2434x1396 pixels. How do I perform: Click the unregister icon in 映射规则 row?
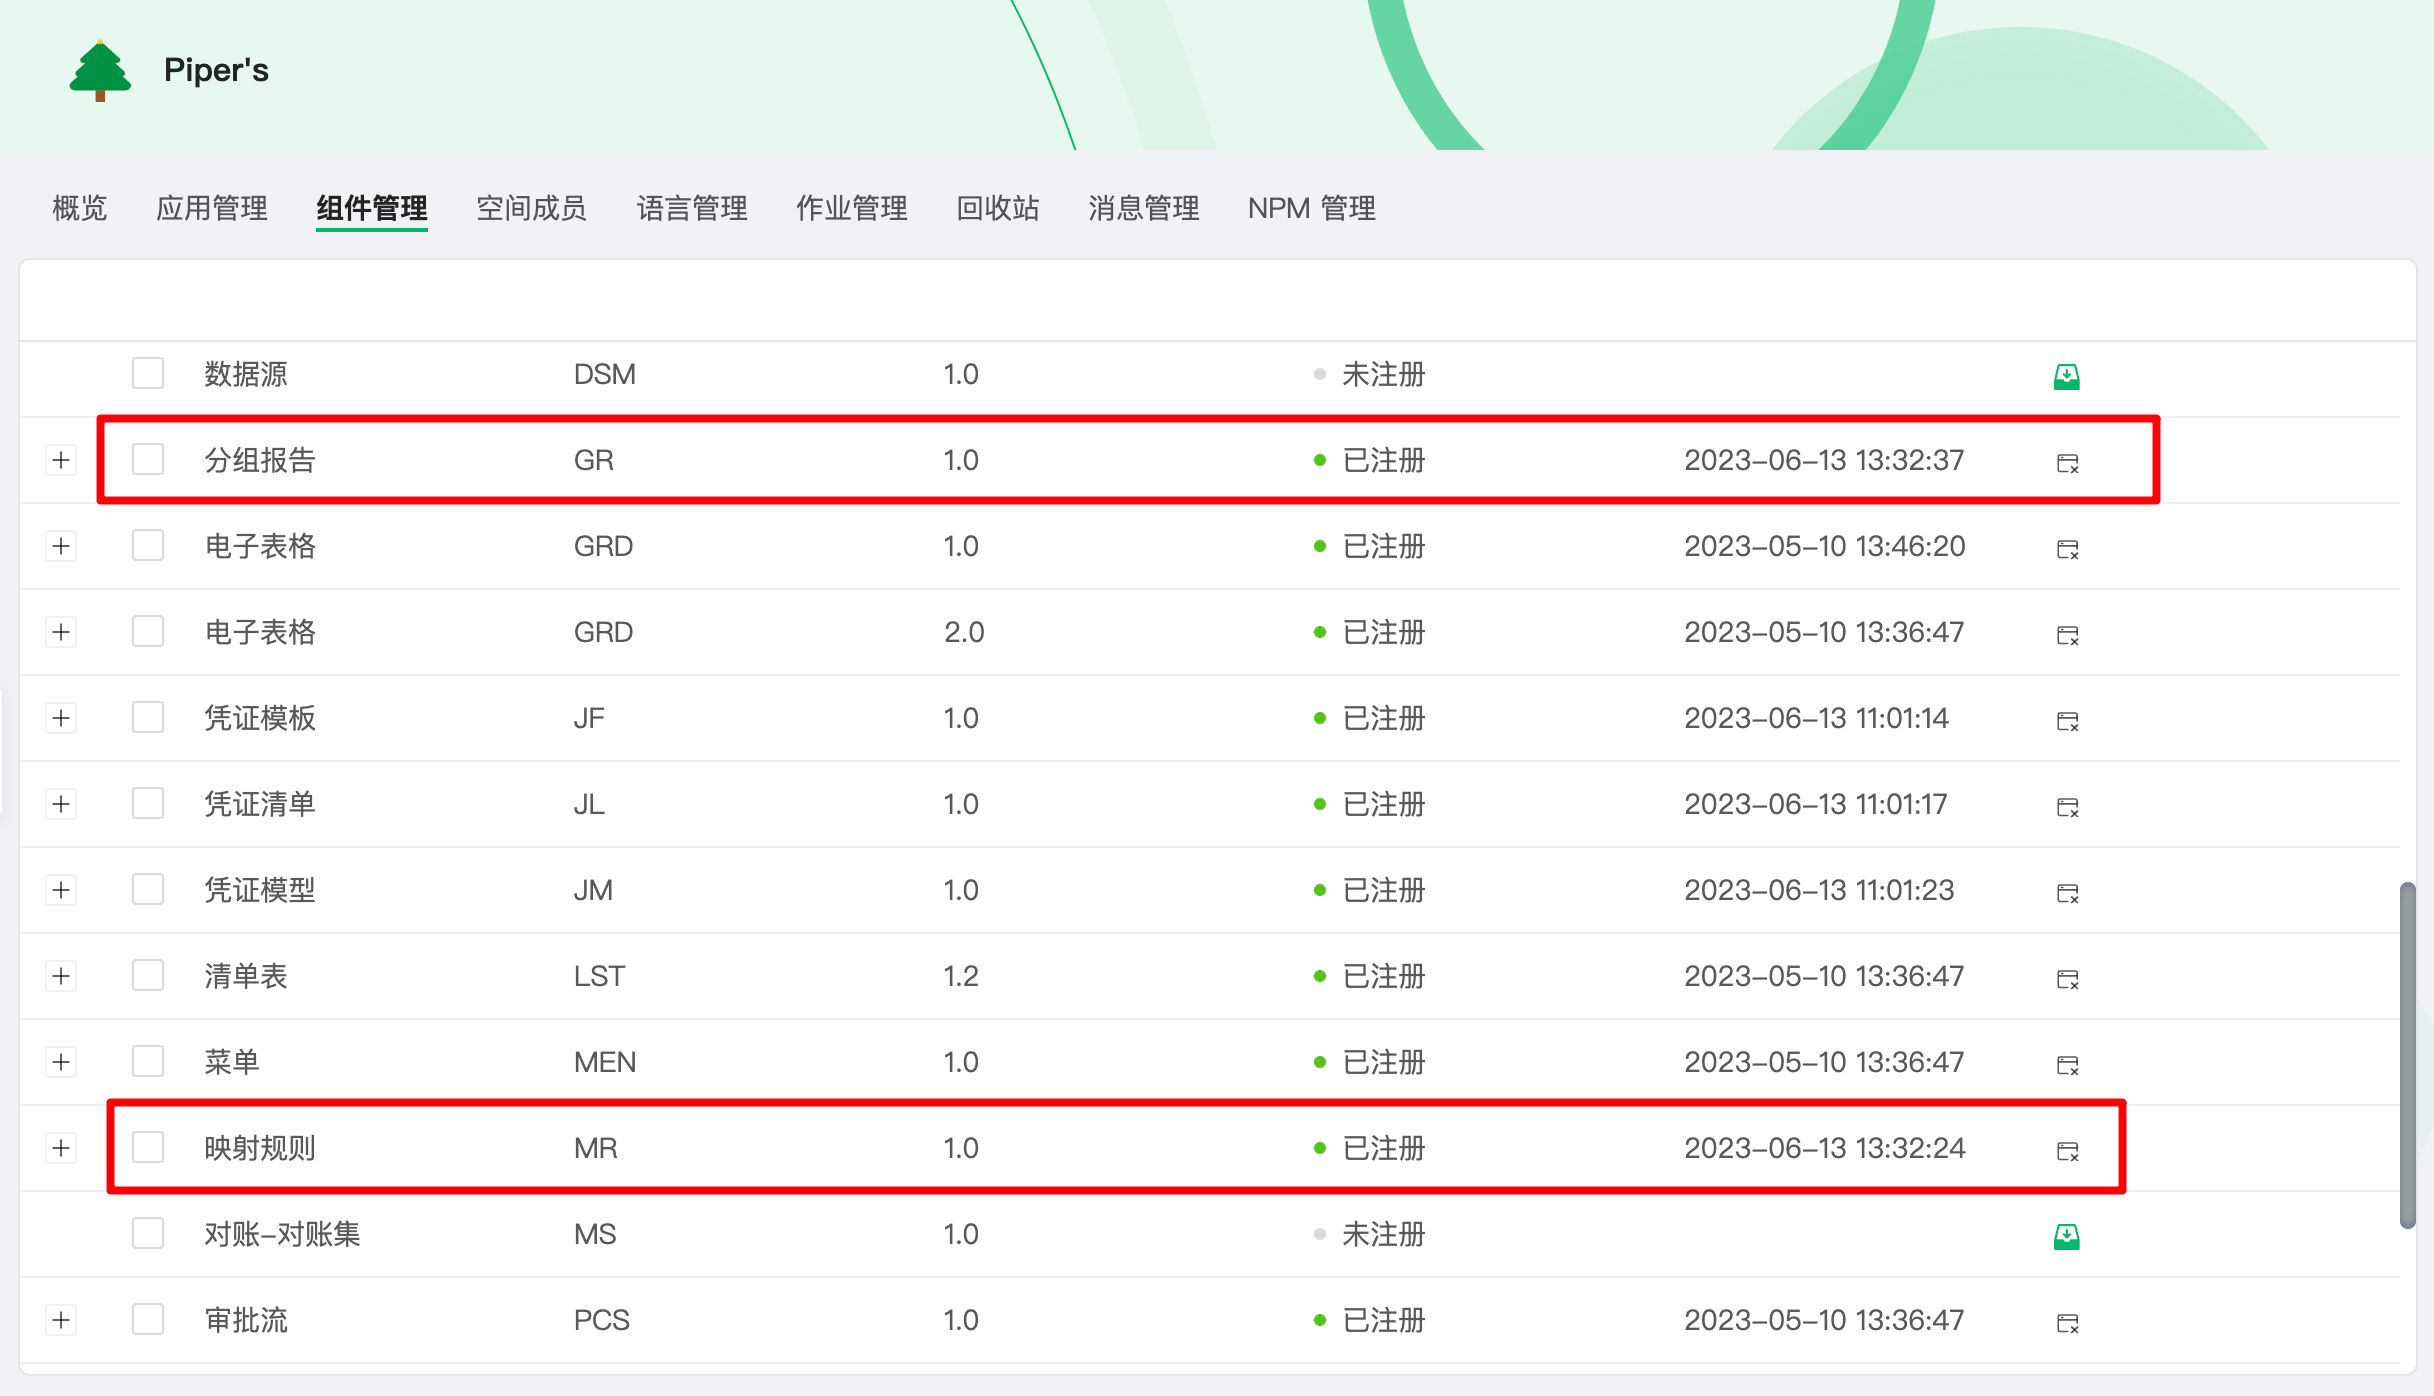2067,1151
